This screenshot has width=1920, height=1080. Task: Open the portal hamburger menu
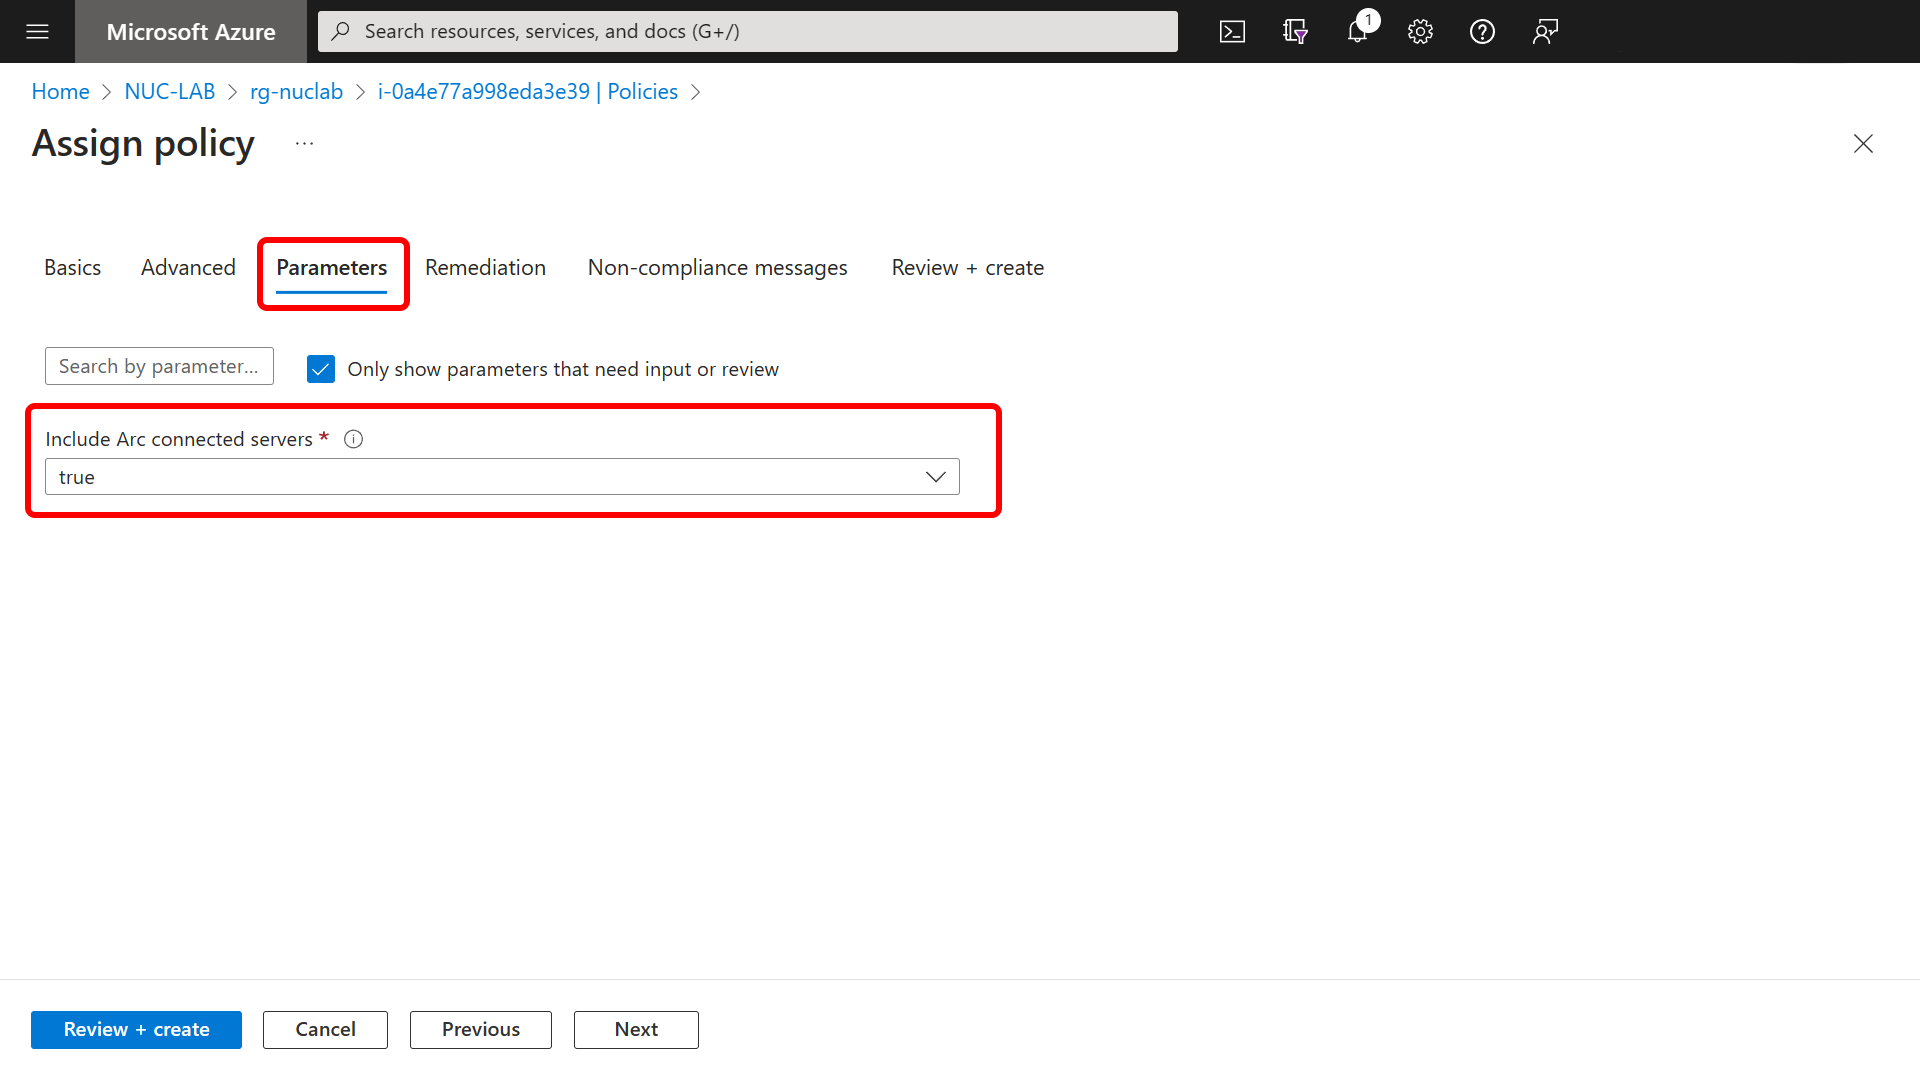37,31
